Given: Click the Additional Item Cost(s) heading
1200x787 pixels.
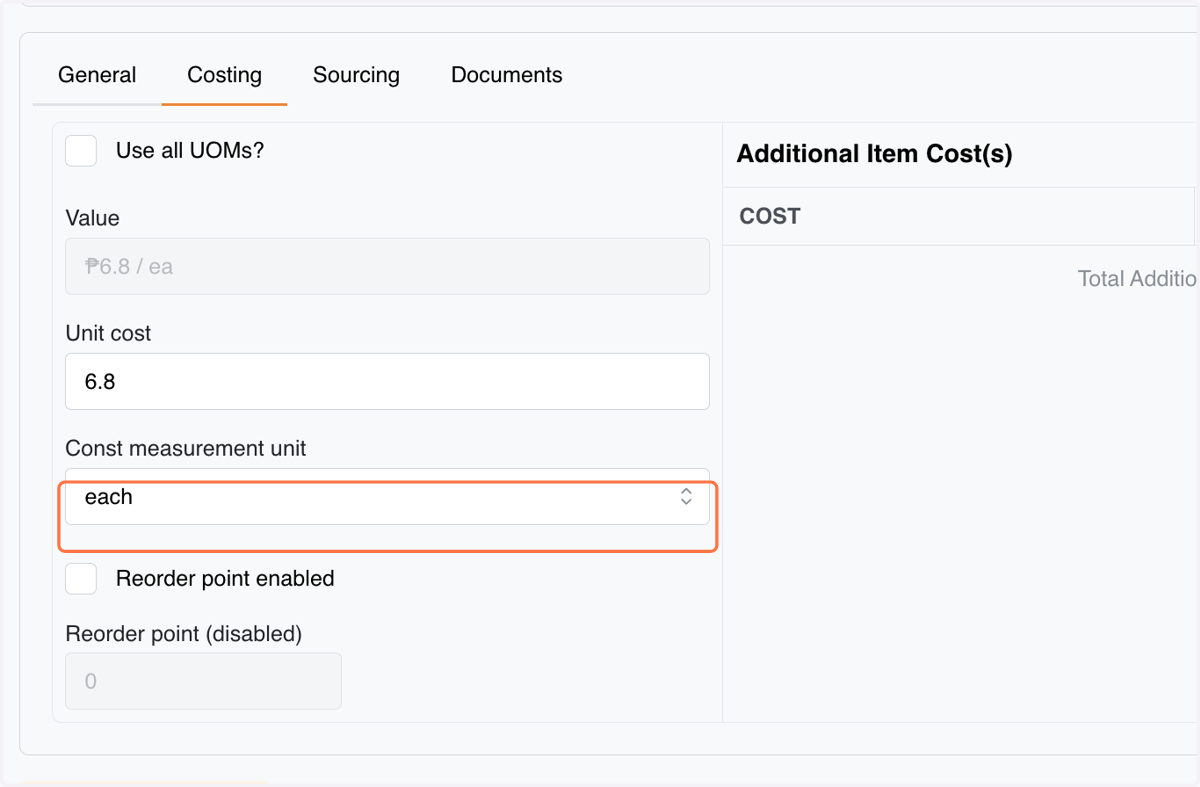Looking at the screenshot, I should (874, 154).
